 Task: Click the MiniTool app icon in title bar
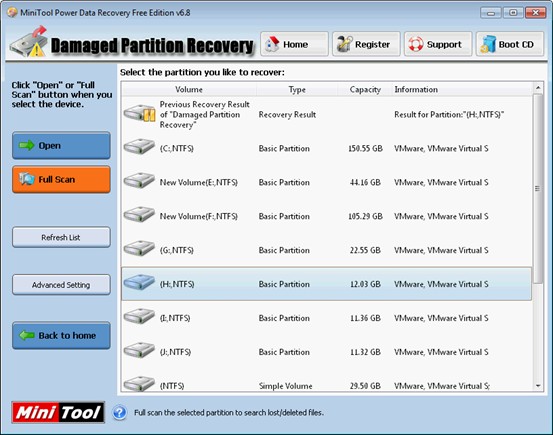pos(12,13)
